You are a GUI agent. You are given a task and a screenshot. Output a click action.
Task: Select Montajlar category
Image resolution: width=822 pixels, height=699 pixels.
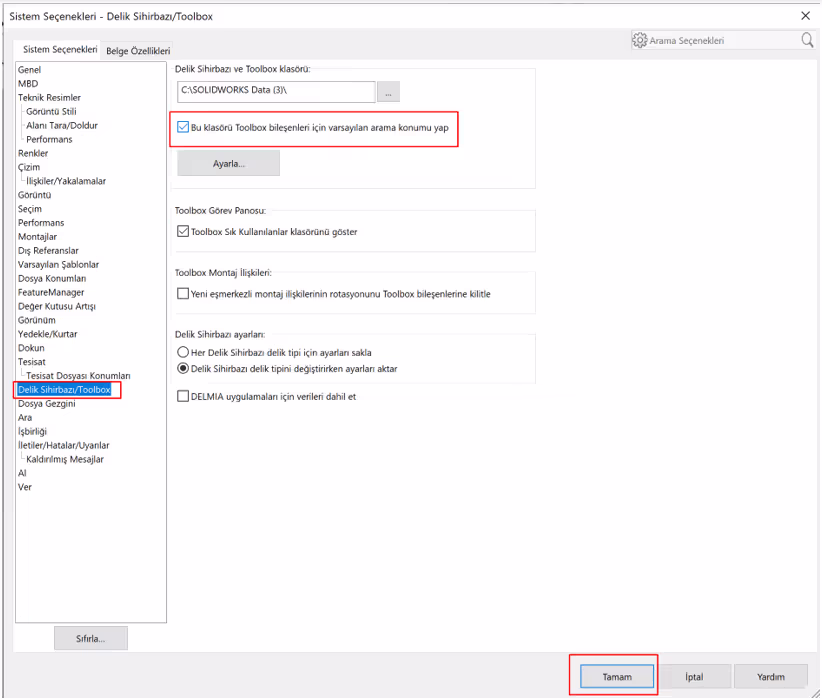pos(37,236)
